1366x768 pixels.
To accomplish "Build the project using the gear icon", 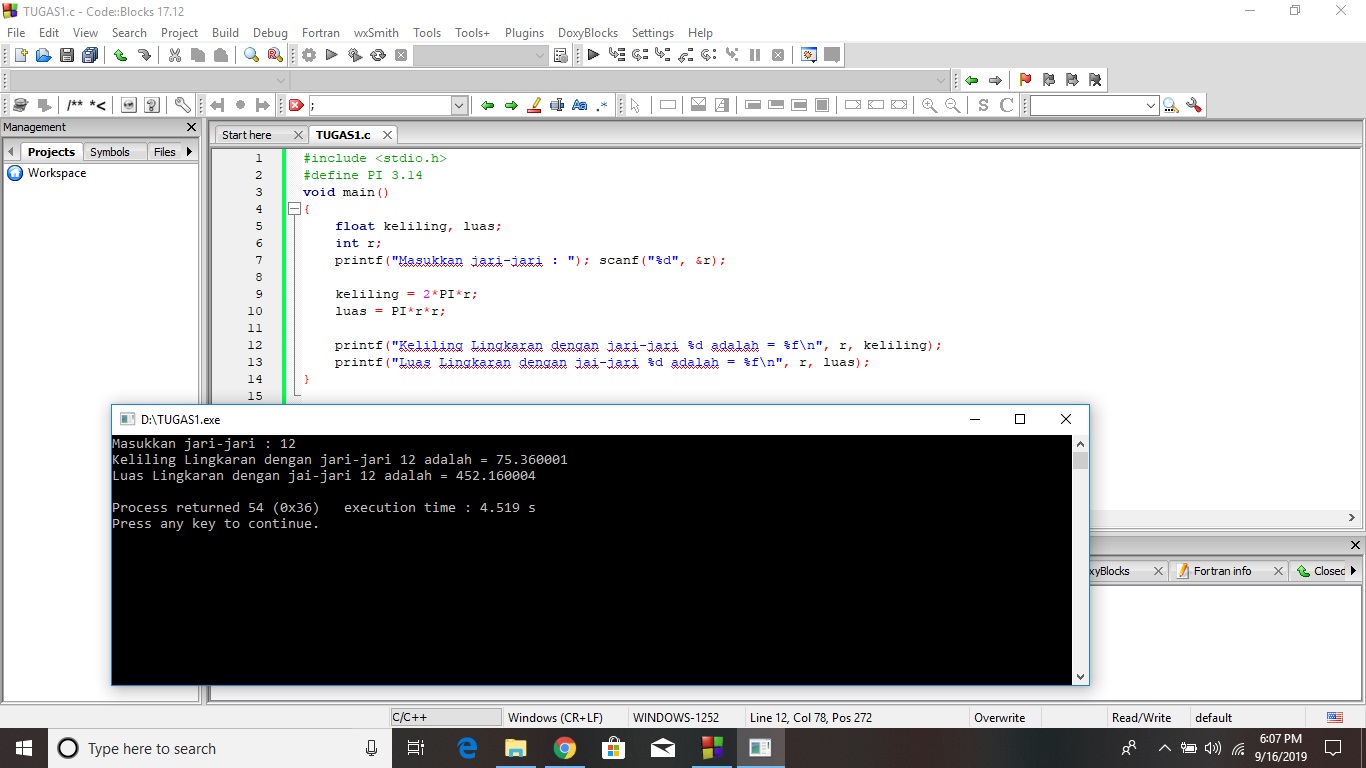I will click(308, 55).
